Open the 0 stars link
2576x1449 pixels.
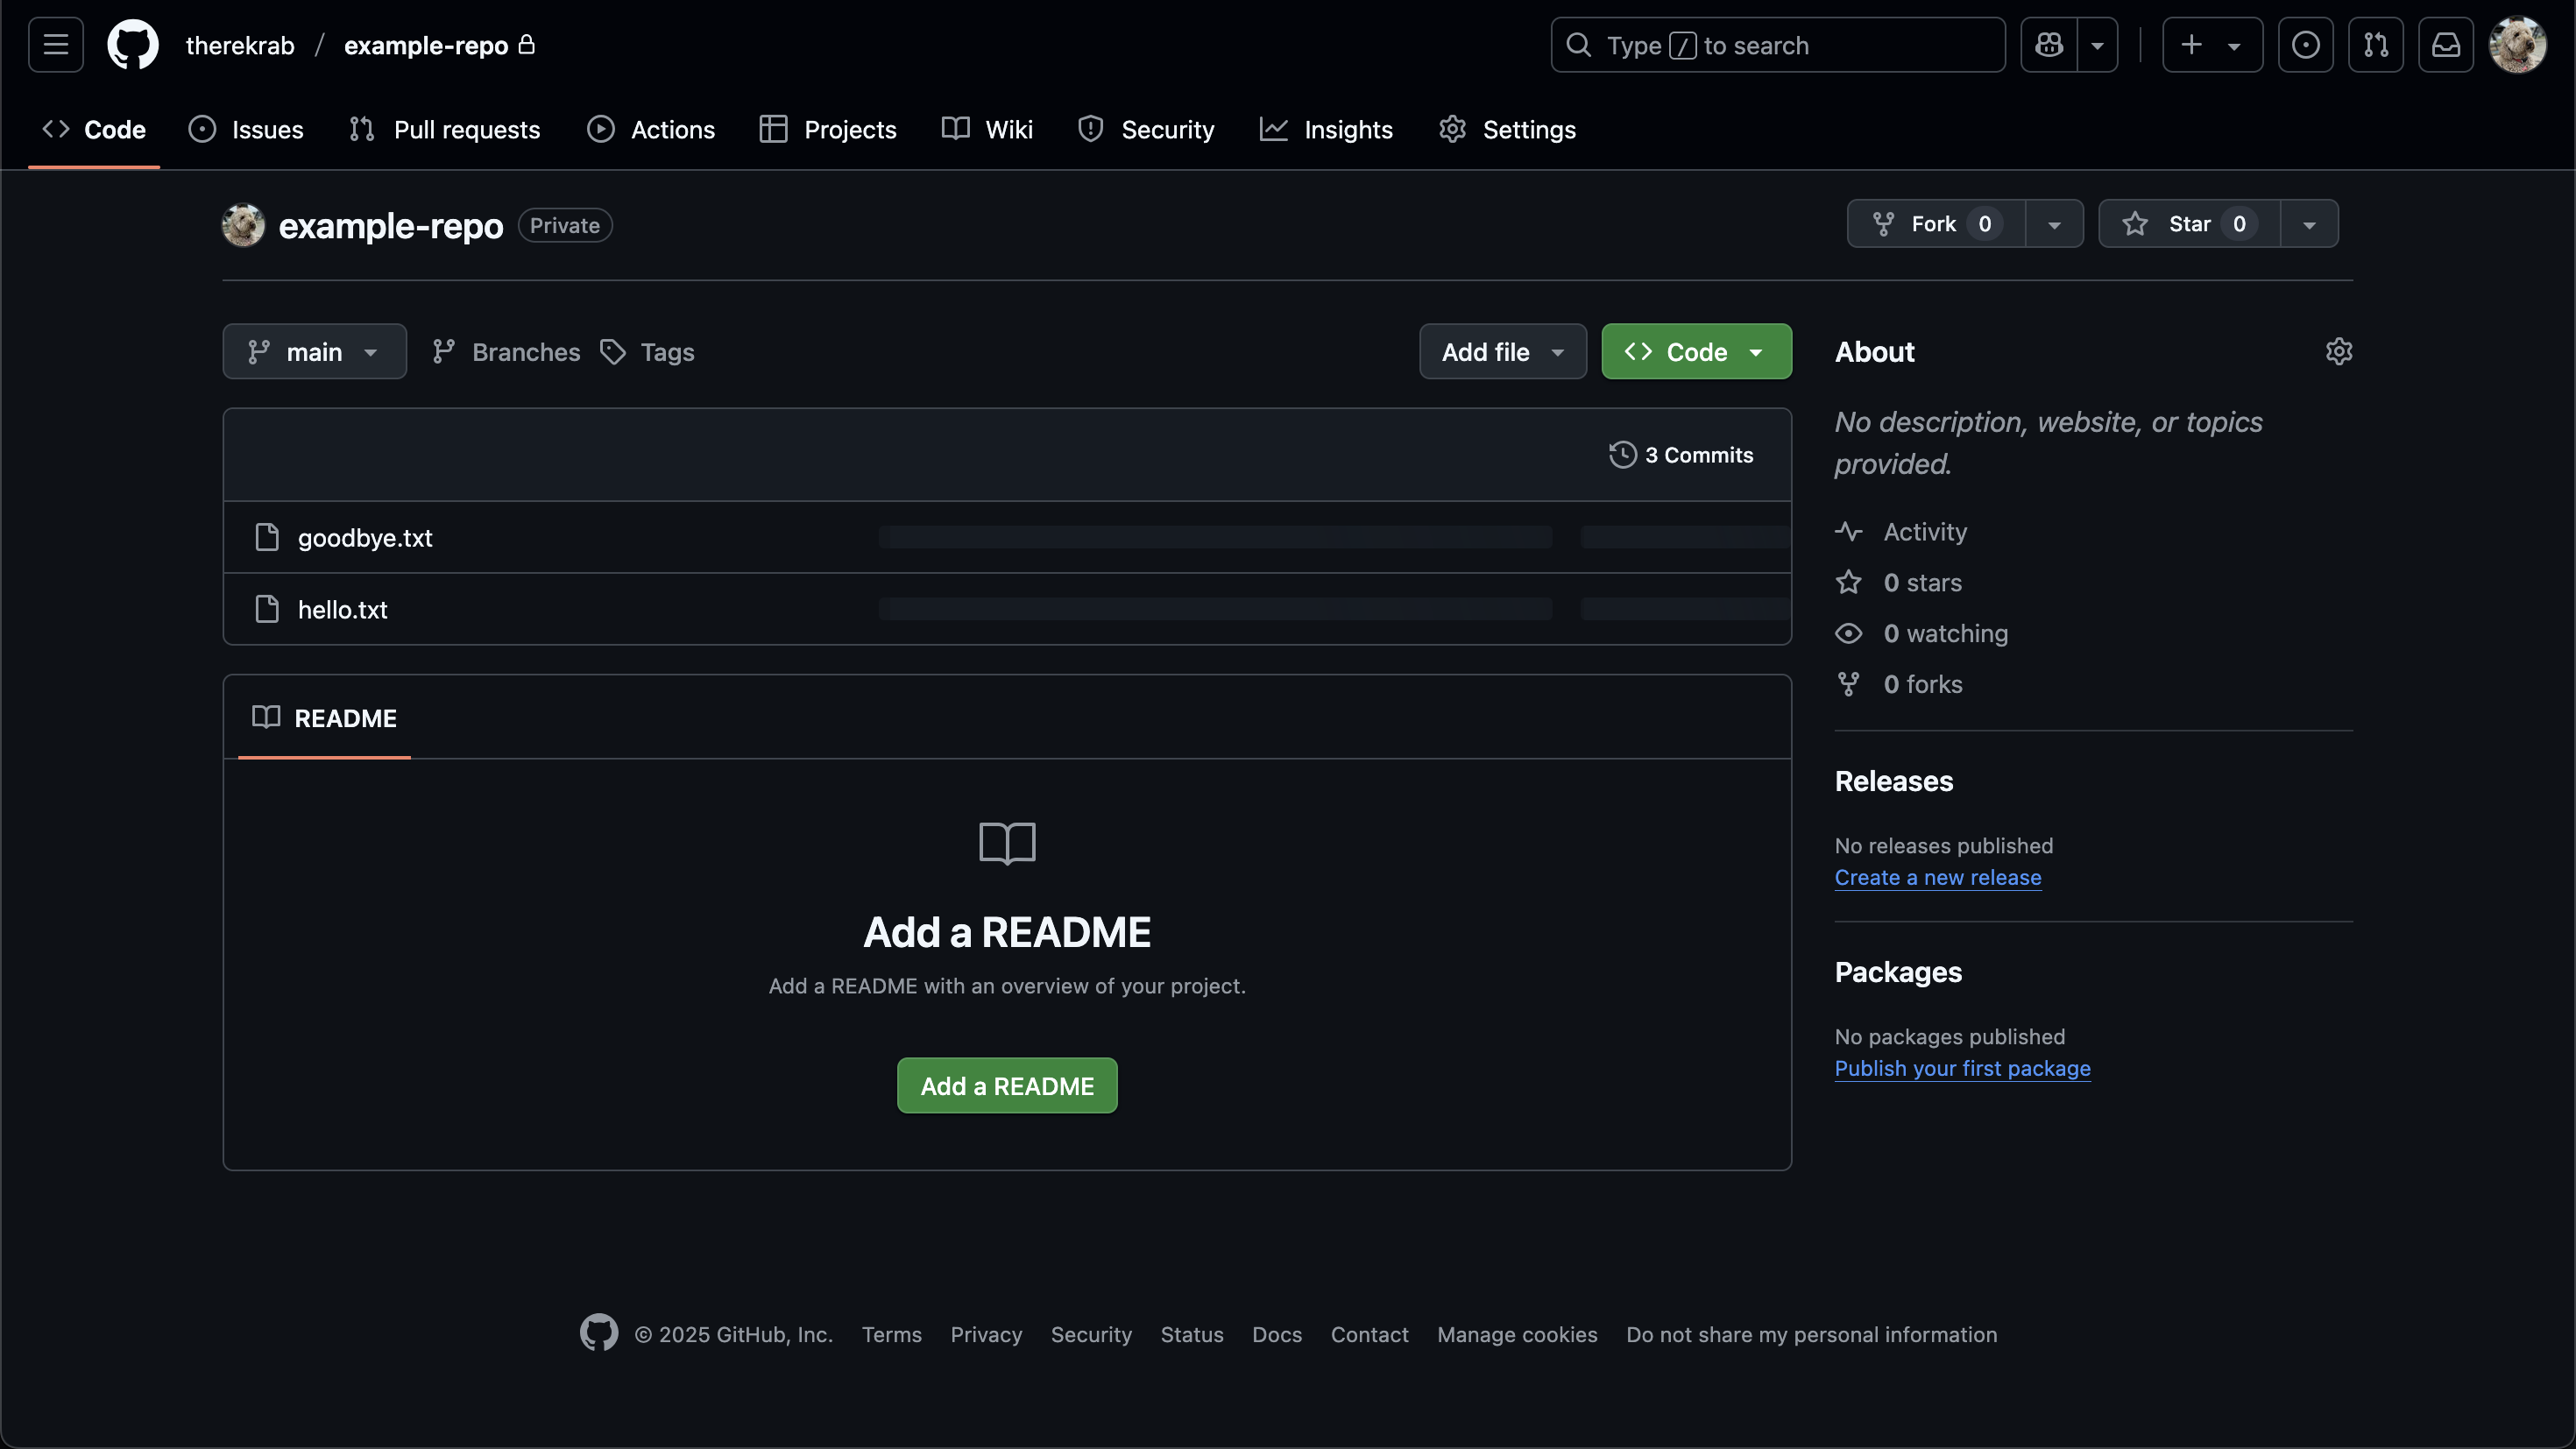tap(1899, 583)
